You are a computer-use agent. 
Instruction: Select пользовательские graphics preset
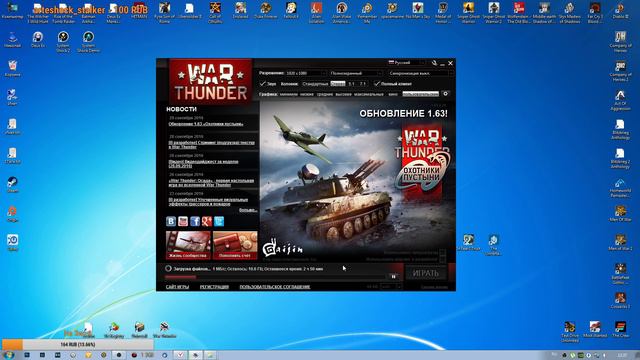(420, 94)
